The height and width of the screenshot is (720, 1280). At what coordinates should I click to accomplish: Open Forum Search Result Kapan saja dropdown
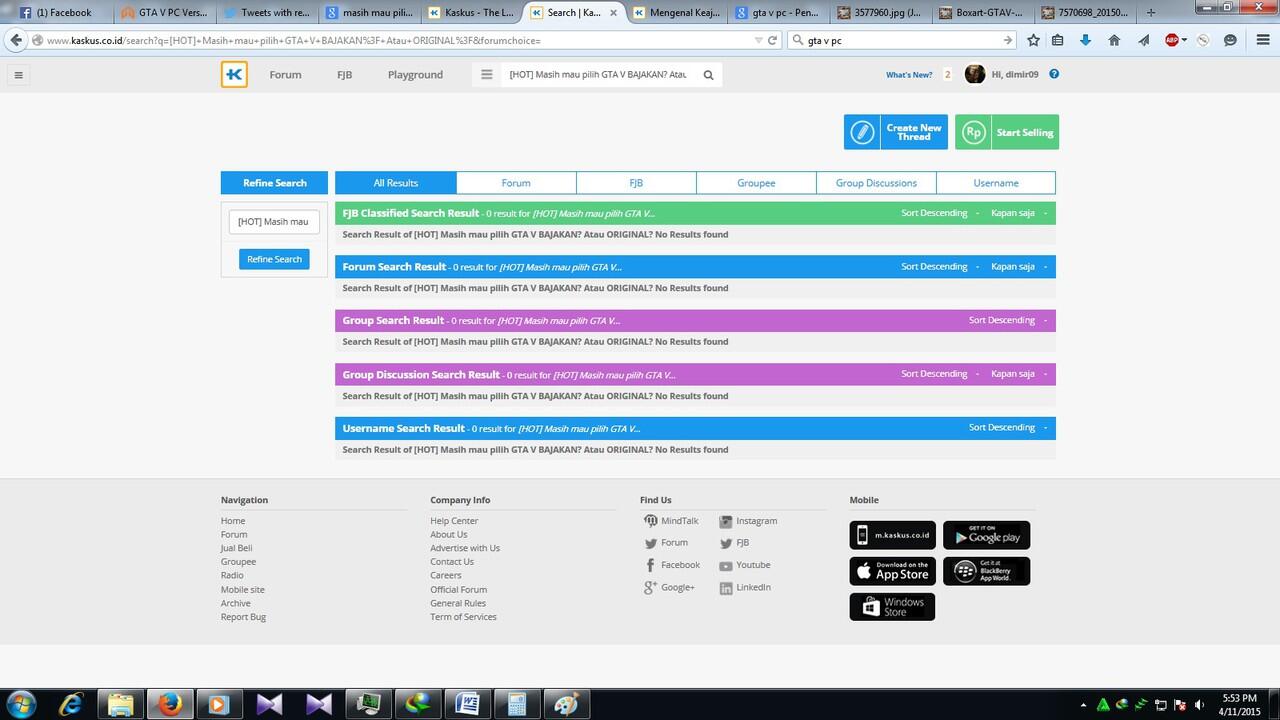[1019, 267]
